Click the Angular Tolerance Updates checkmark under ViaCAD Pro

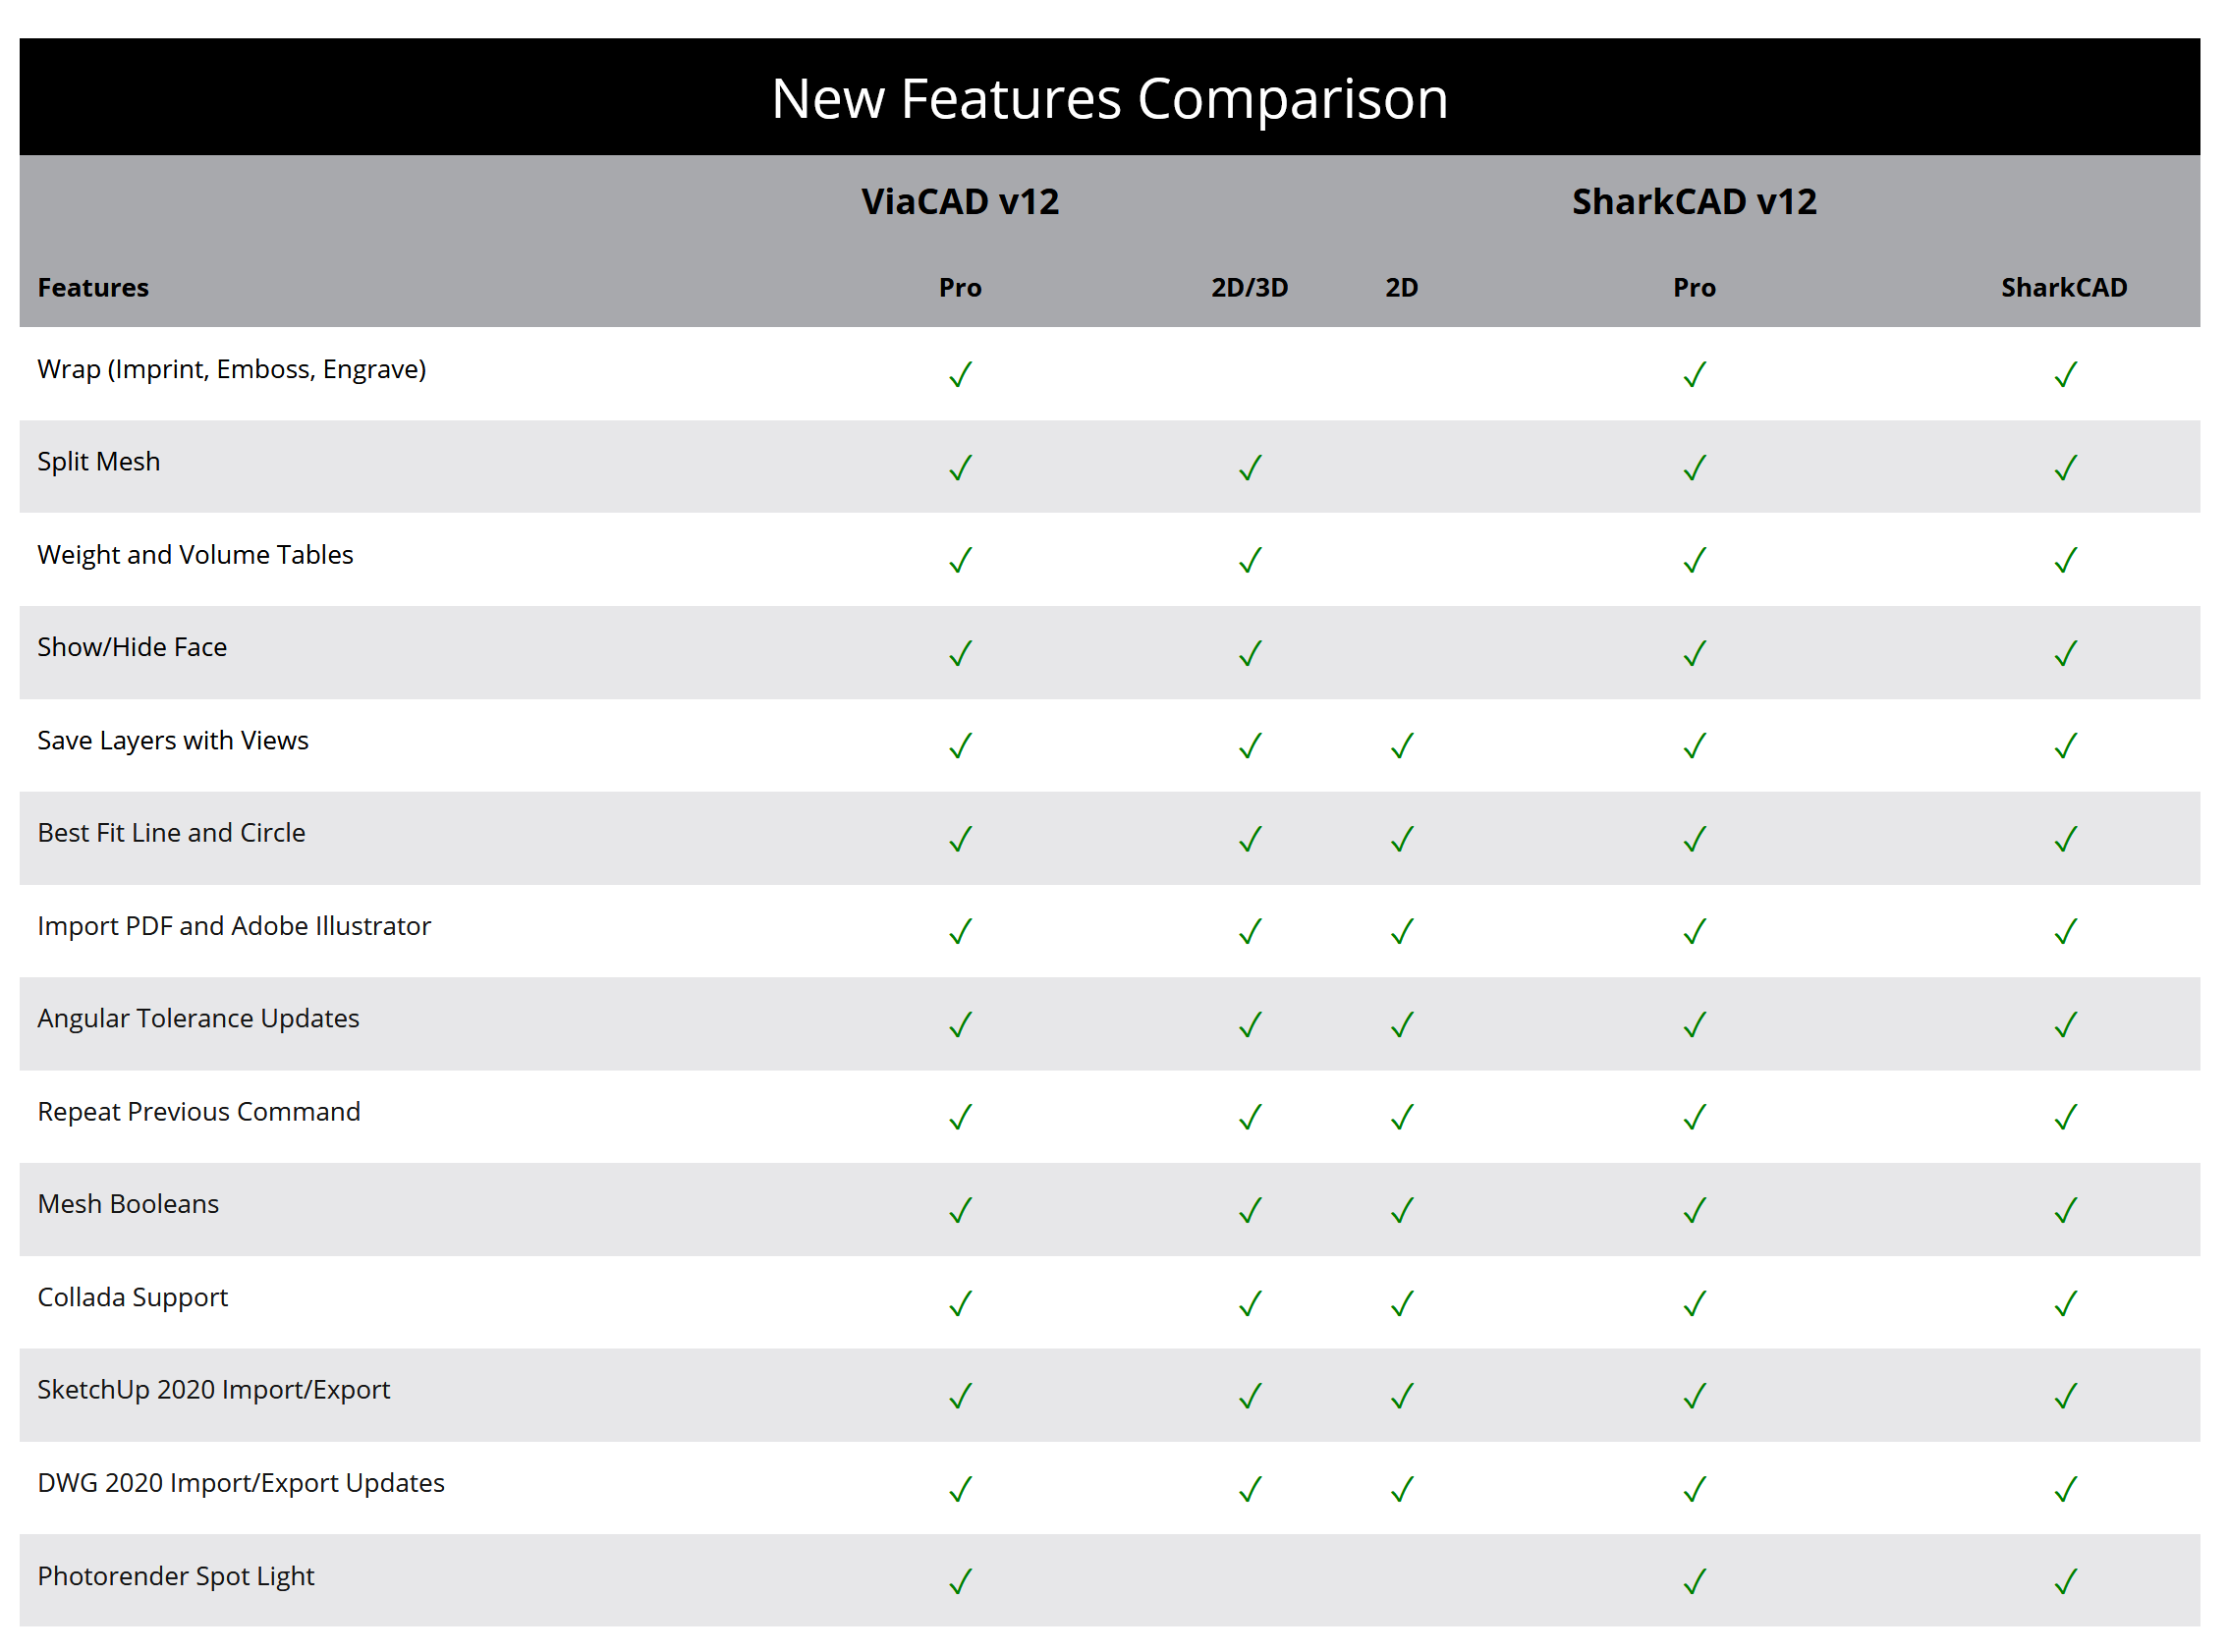click(963, 1026)
